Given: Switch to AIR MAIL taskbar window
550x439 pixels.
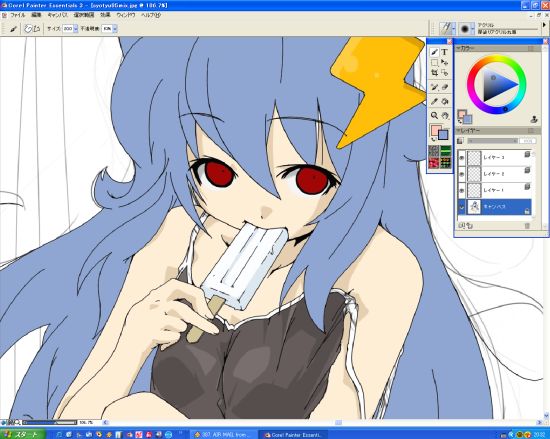Looking at the screenshot, I should click(x=223, y=435).
